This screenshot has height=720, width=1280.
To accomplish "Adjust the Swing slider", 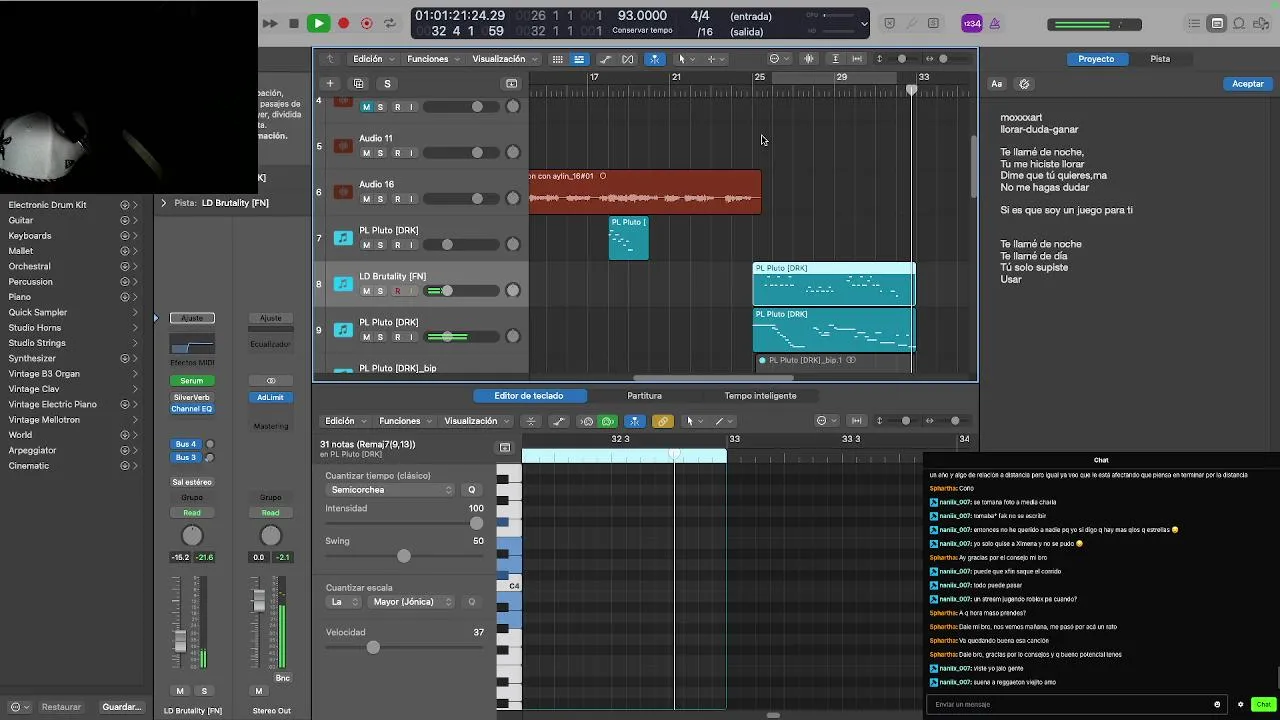I will 404,556.
